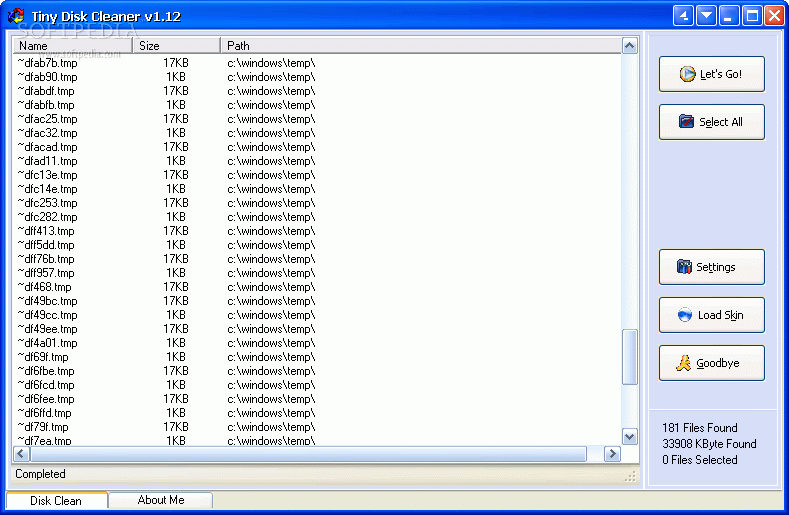Select file ~dfab7b.tmp
This screenshot has height=515, width=789.
pyautogui.click(x=48, y=63)
